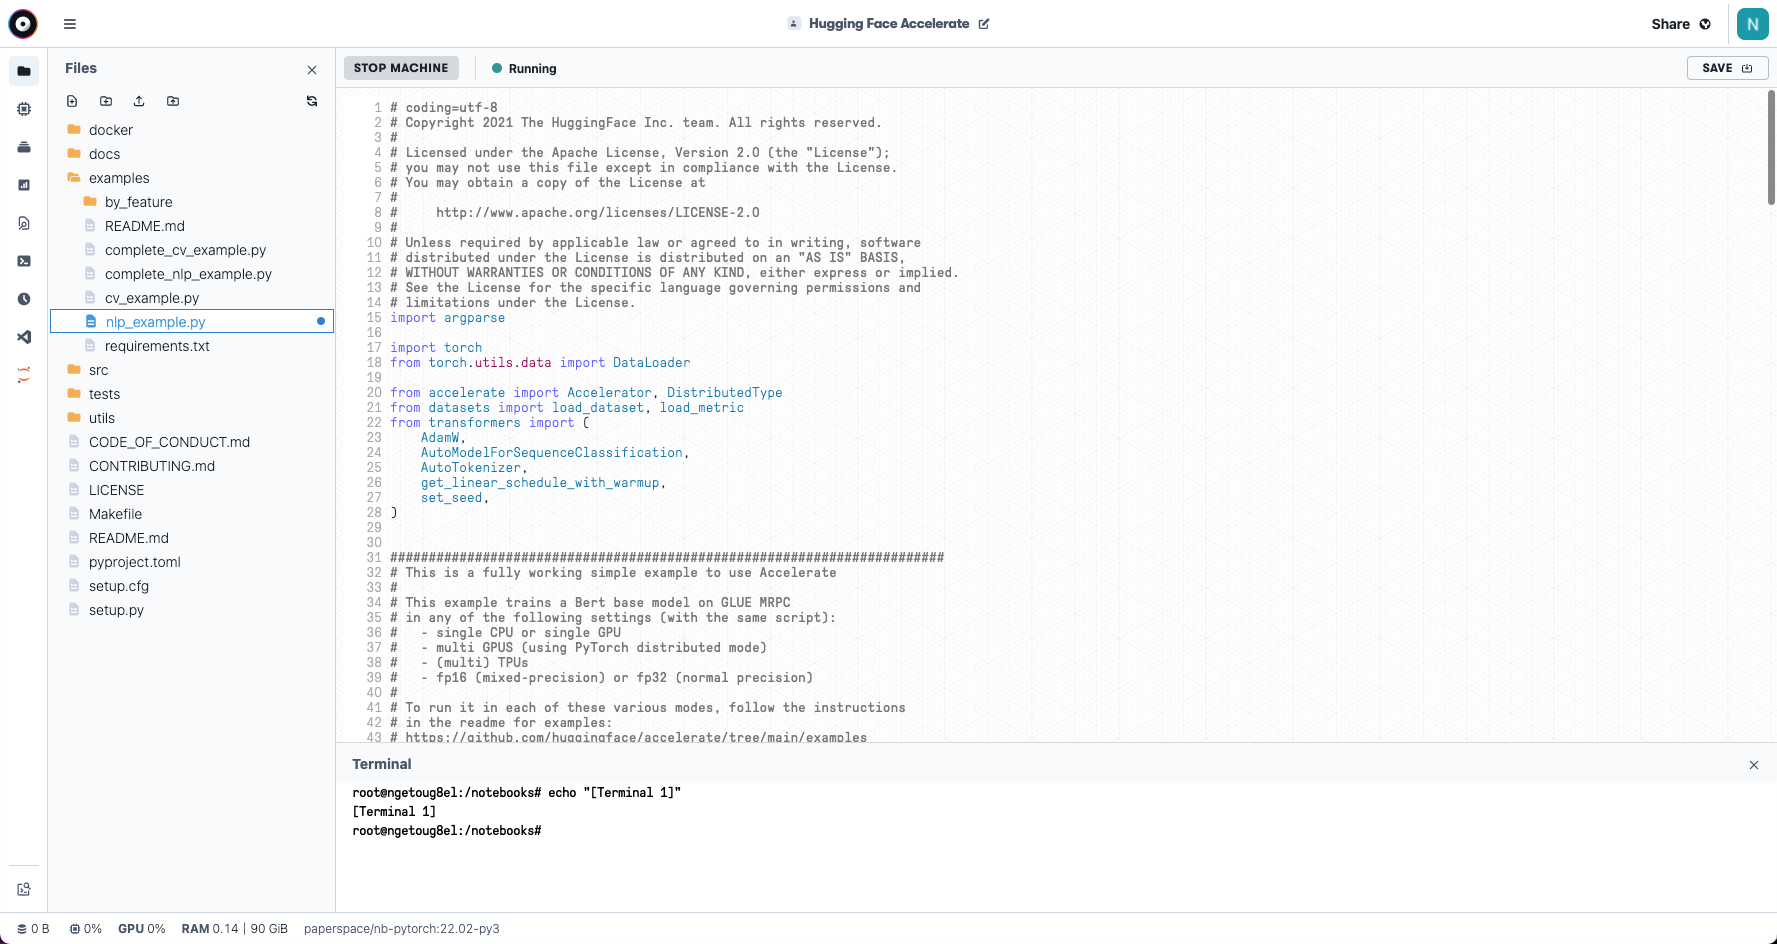
Task: Open the machine chip sidebar icon
Action: click(x=24, y=109)
